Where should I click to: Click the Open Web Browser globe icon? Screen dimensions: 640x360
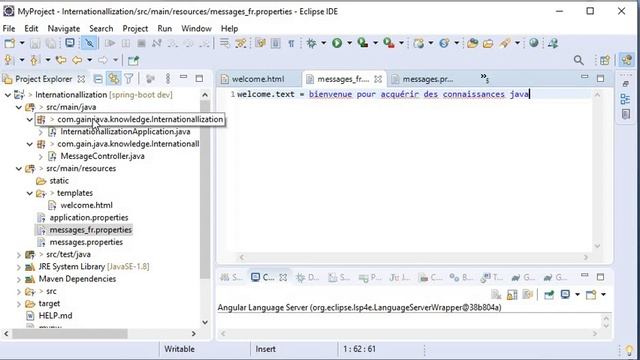click(533, 43)
